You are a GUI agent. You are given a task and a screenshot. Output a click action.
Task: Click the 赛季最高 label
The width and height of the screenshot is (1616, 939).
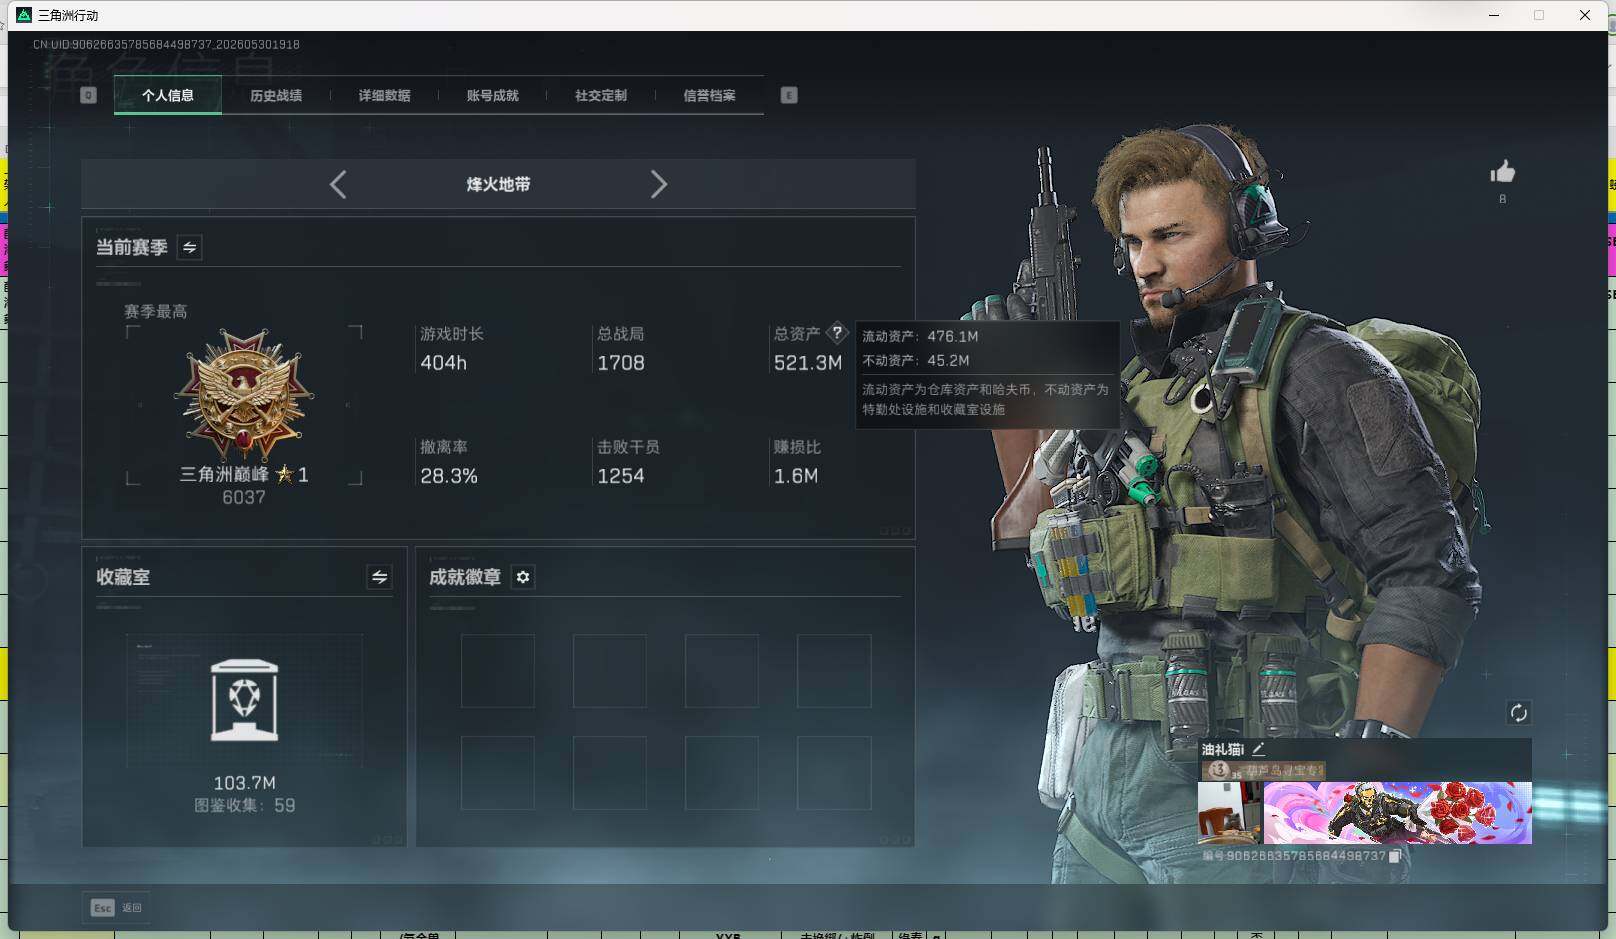coord(155,312)
